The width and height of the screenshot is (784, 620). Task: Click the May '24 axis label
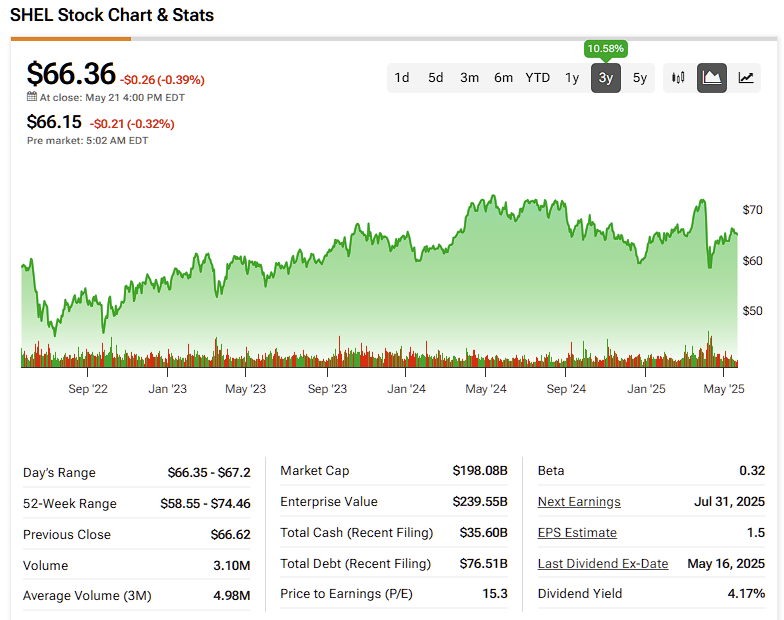pyautogui.click(x=486, y=388)
